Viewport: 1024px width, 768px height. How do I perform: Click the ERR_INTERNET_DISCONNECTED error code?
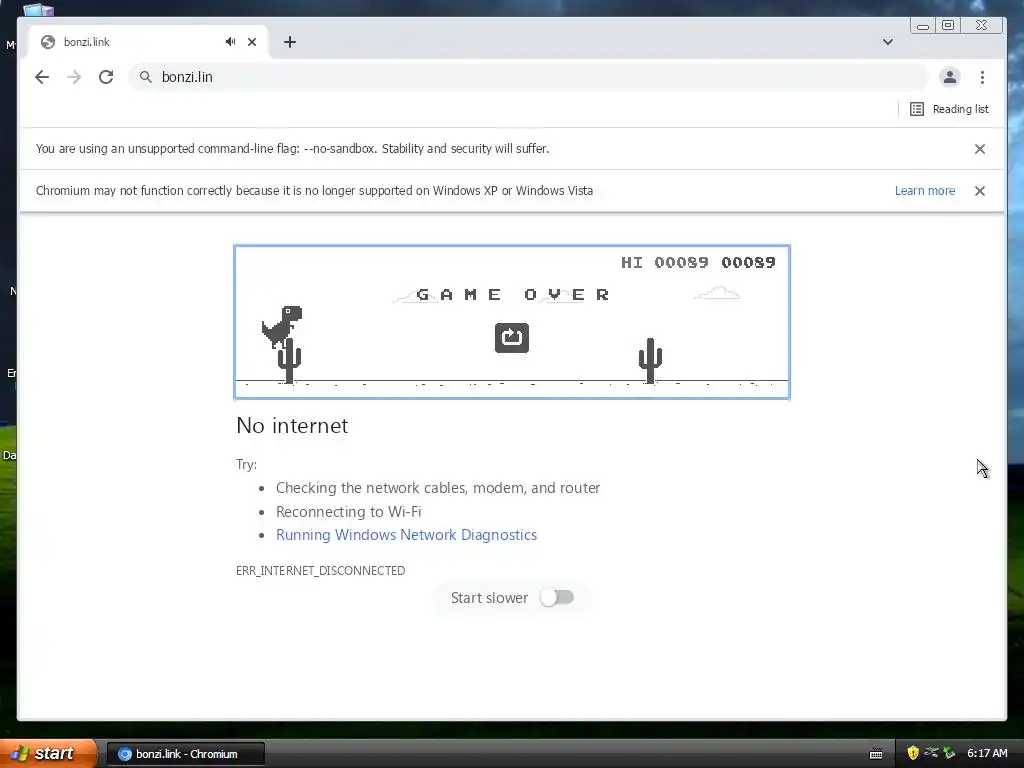pos(321,571)
